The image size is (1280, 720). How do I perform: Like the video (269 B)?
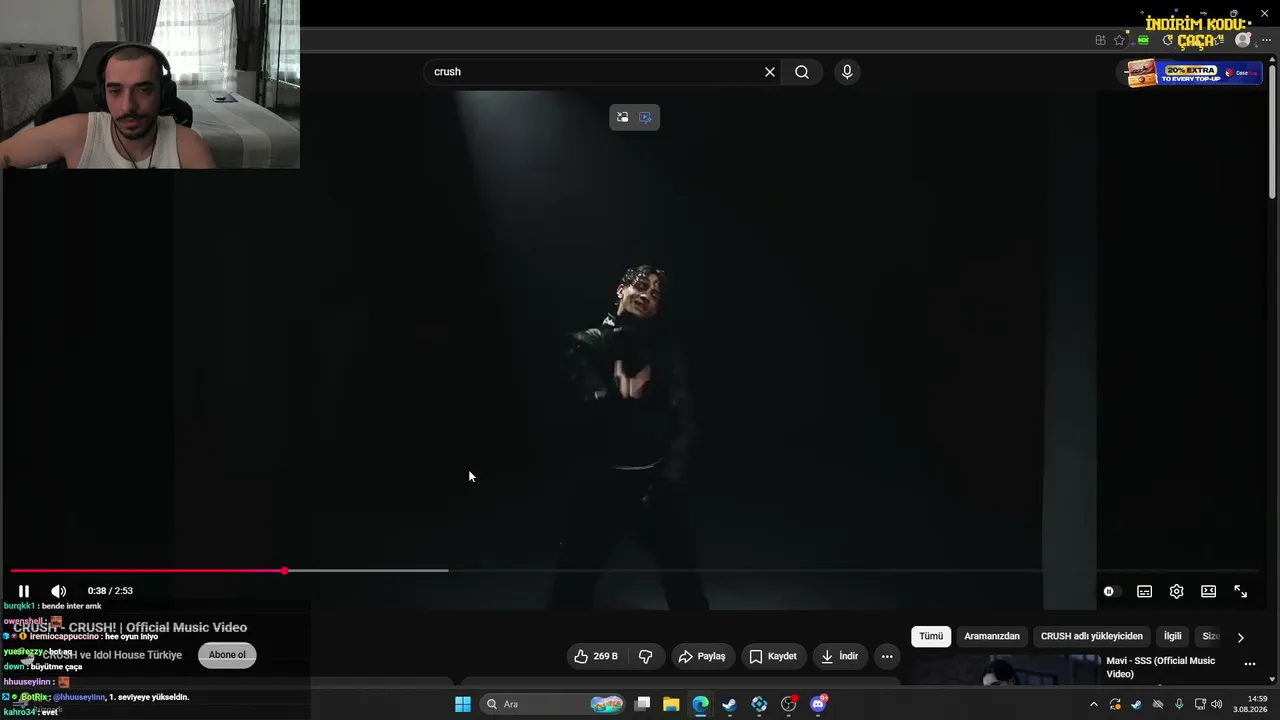coord(597,656)
